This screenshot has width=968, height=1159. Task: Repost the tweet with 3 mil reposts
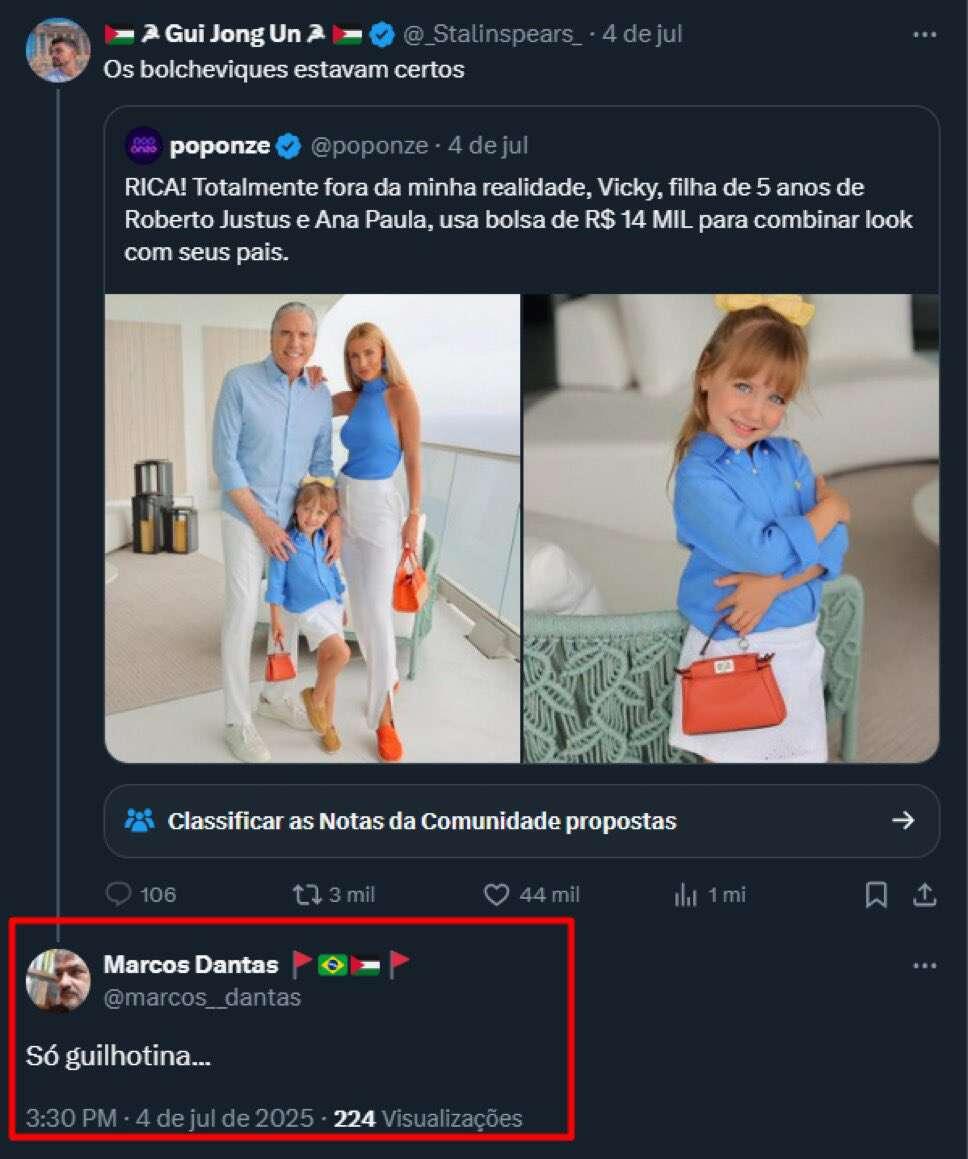(334, 894)
